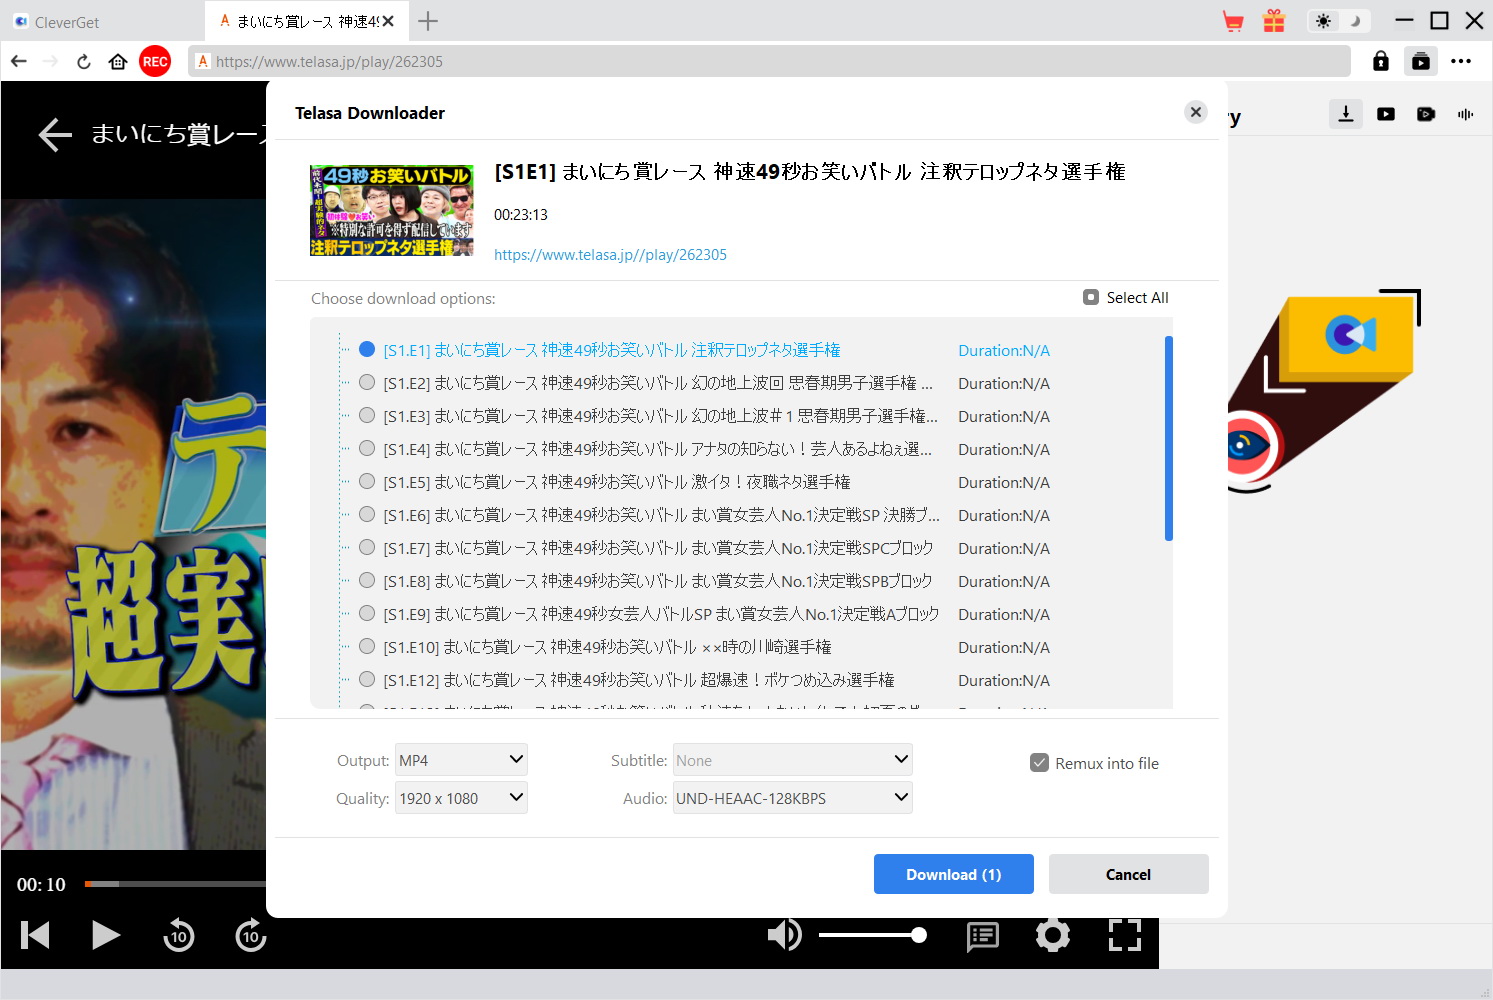Toggle the Remux into file checkbox
1493x1000 pixels.
[x=1039, y=762]
